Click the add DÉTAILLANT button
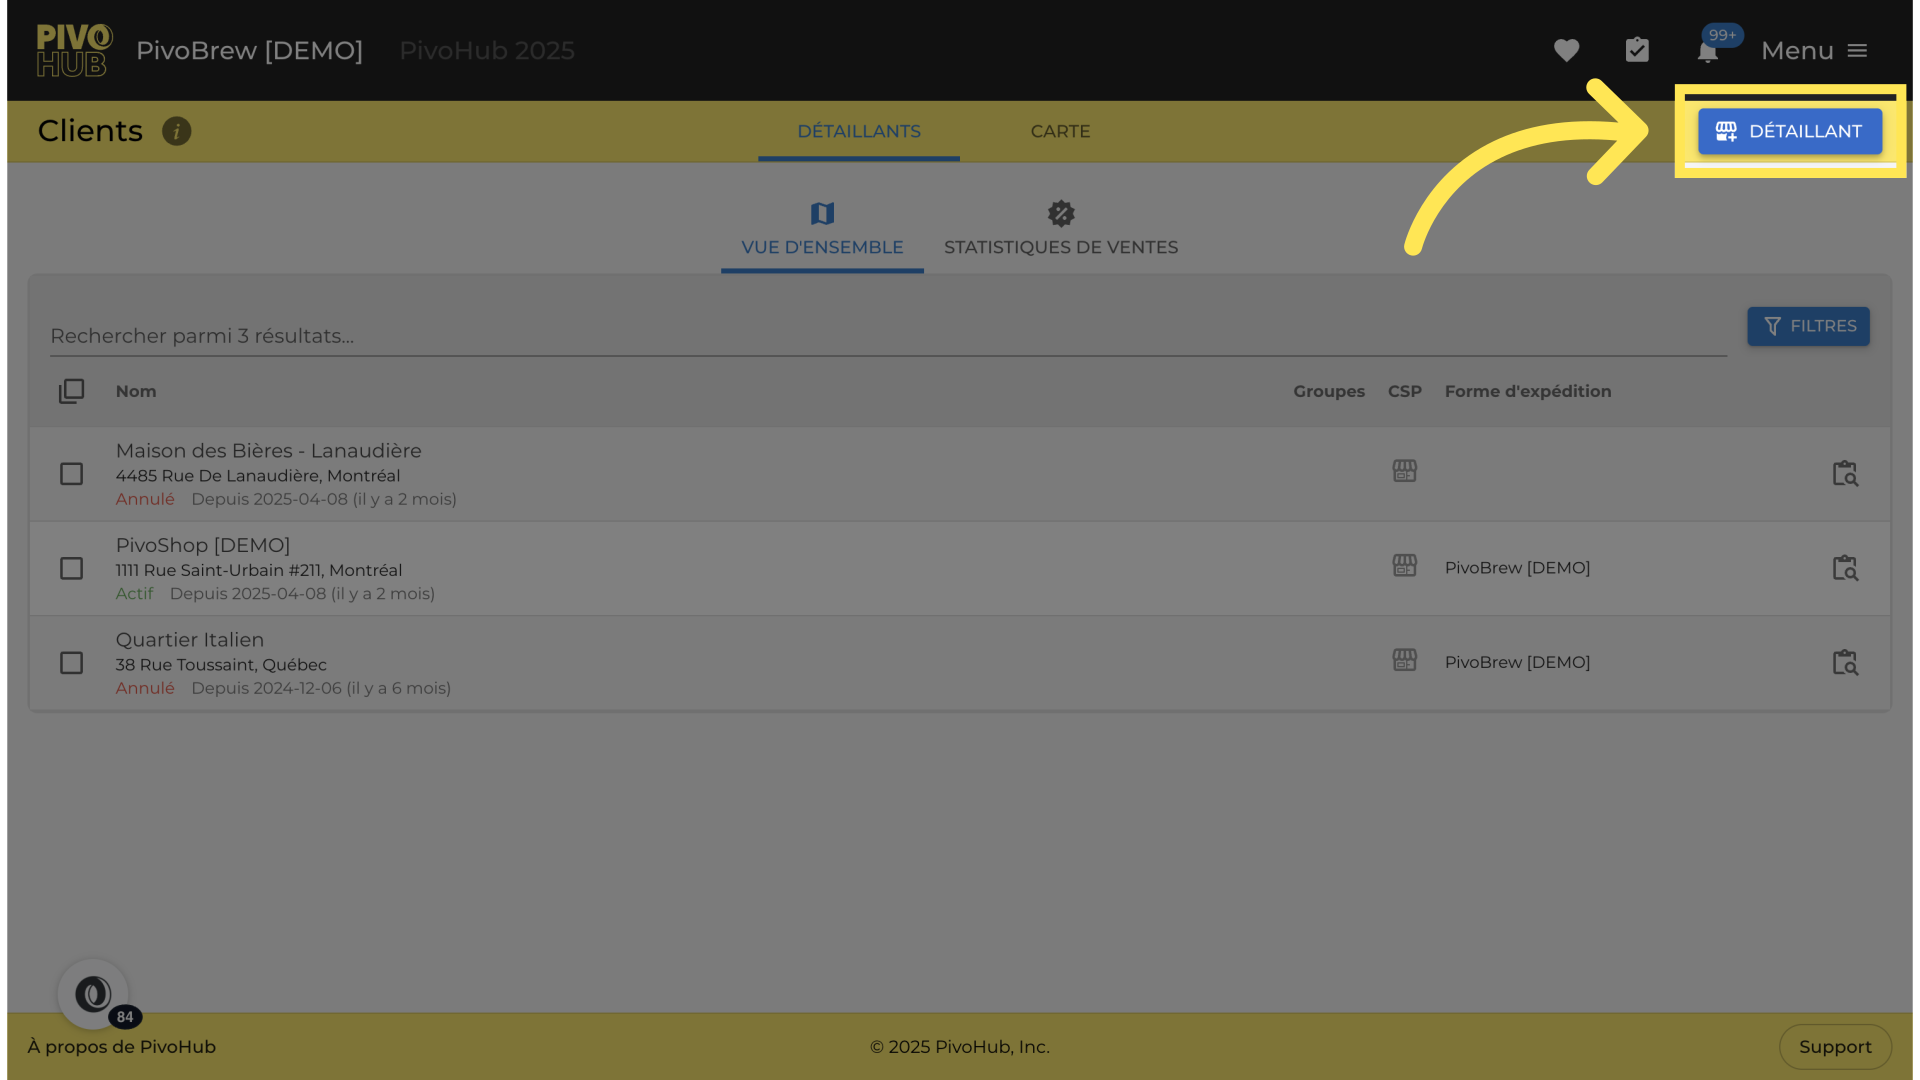The height and width of the screenshot is (1080, 1920). pyautogui.click(x=1790, y=131)
